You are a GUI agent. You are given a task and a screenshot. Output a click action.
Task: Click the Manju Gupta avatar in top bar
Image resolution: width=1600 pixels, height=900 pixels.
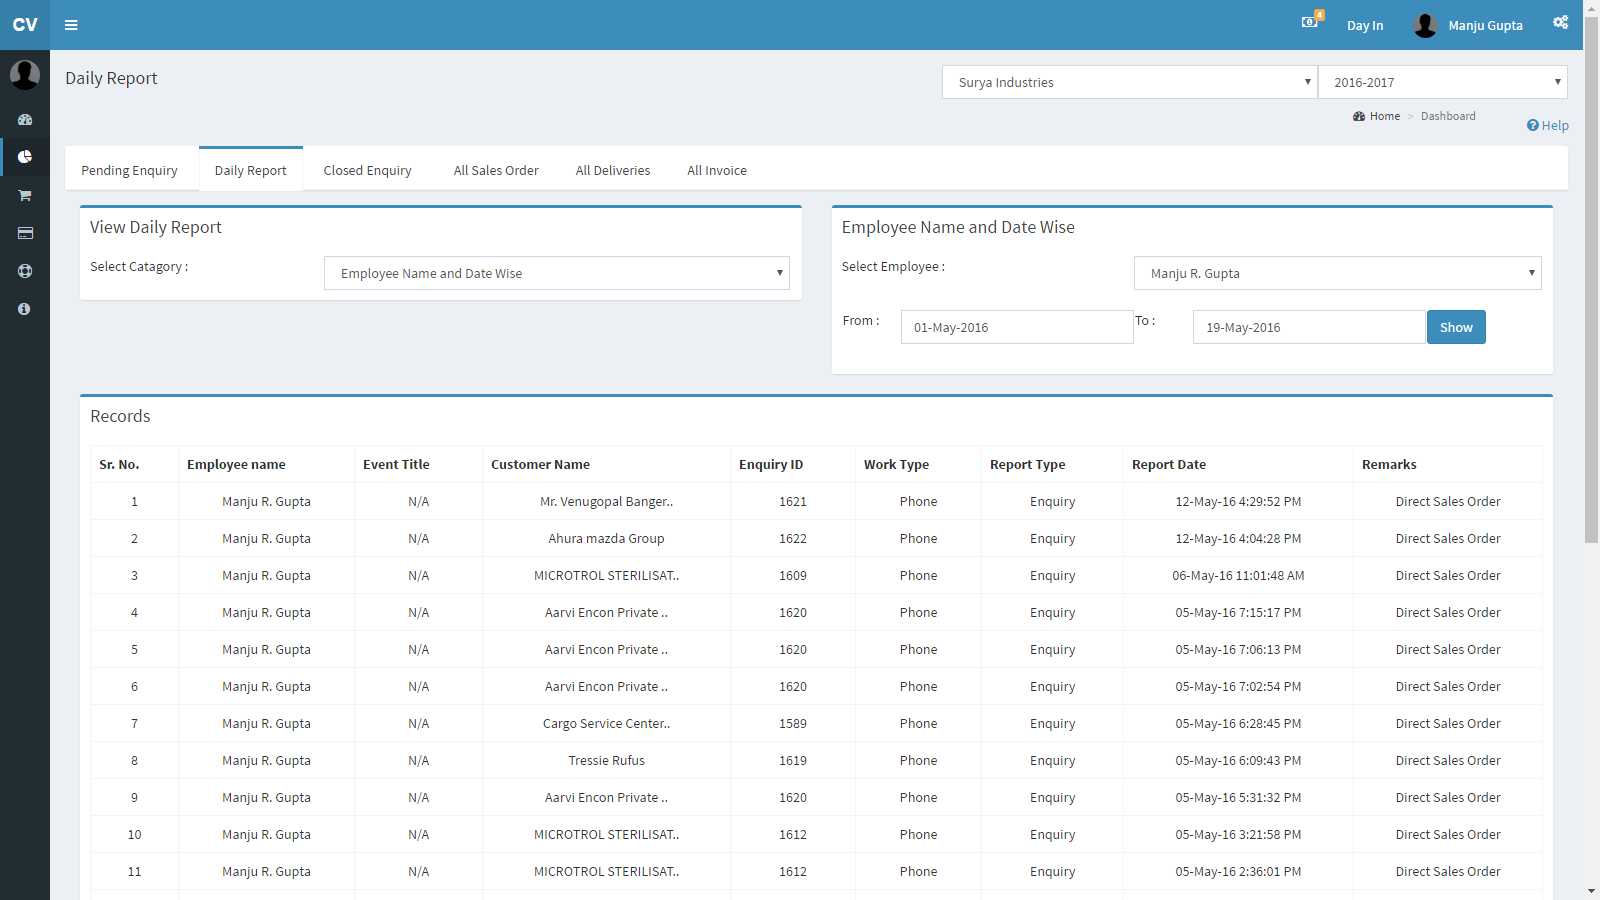tap(1425, 25)
